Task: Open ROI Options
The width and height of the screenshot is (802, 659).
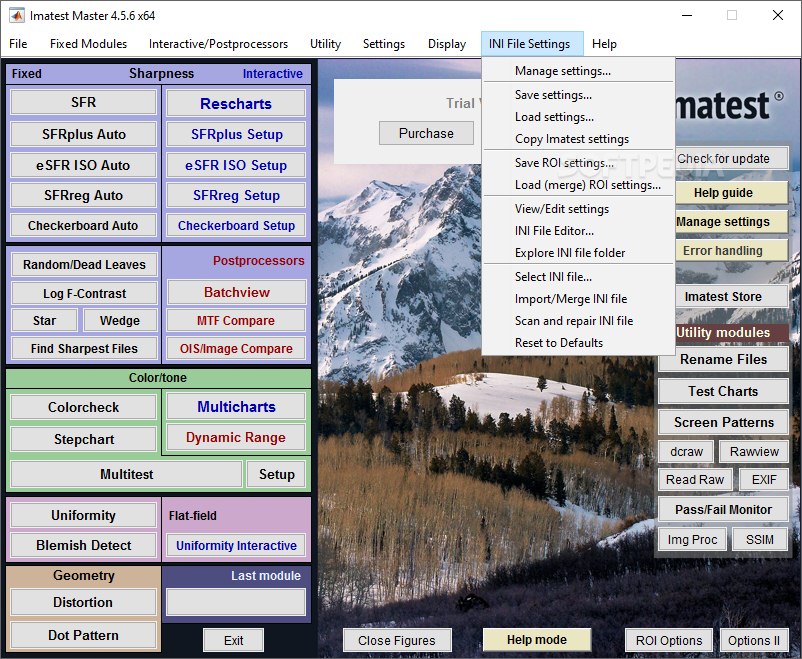Action: (669, 641)
